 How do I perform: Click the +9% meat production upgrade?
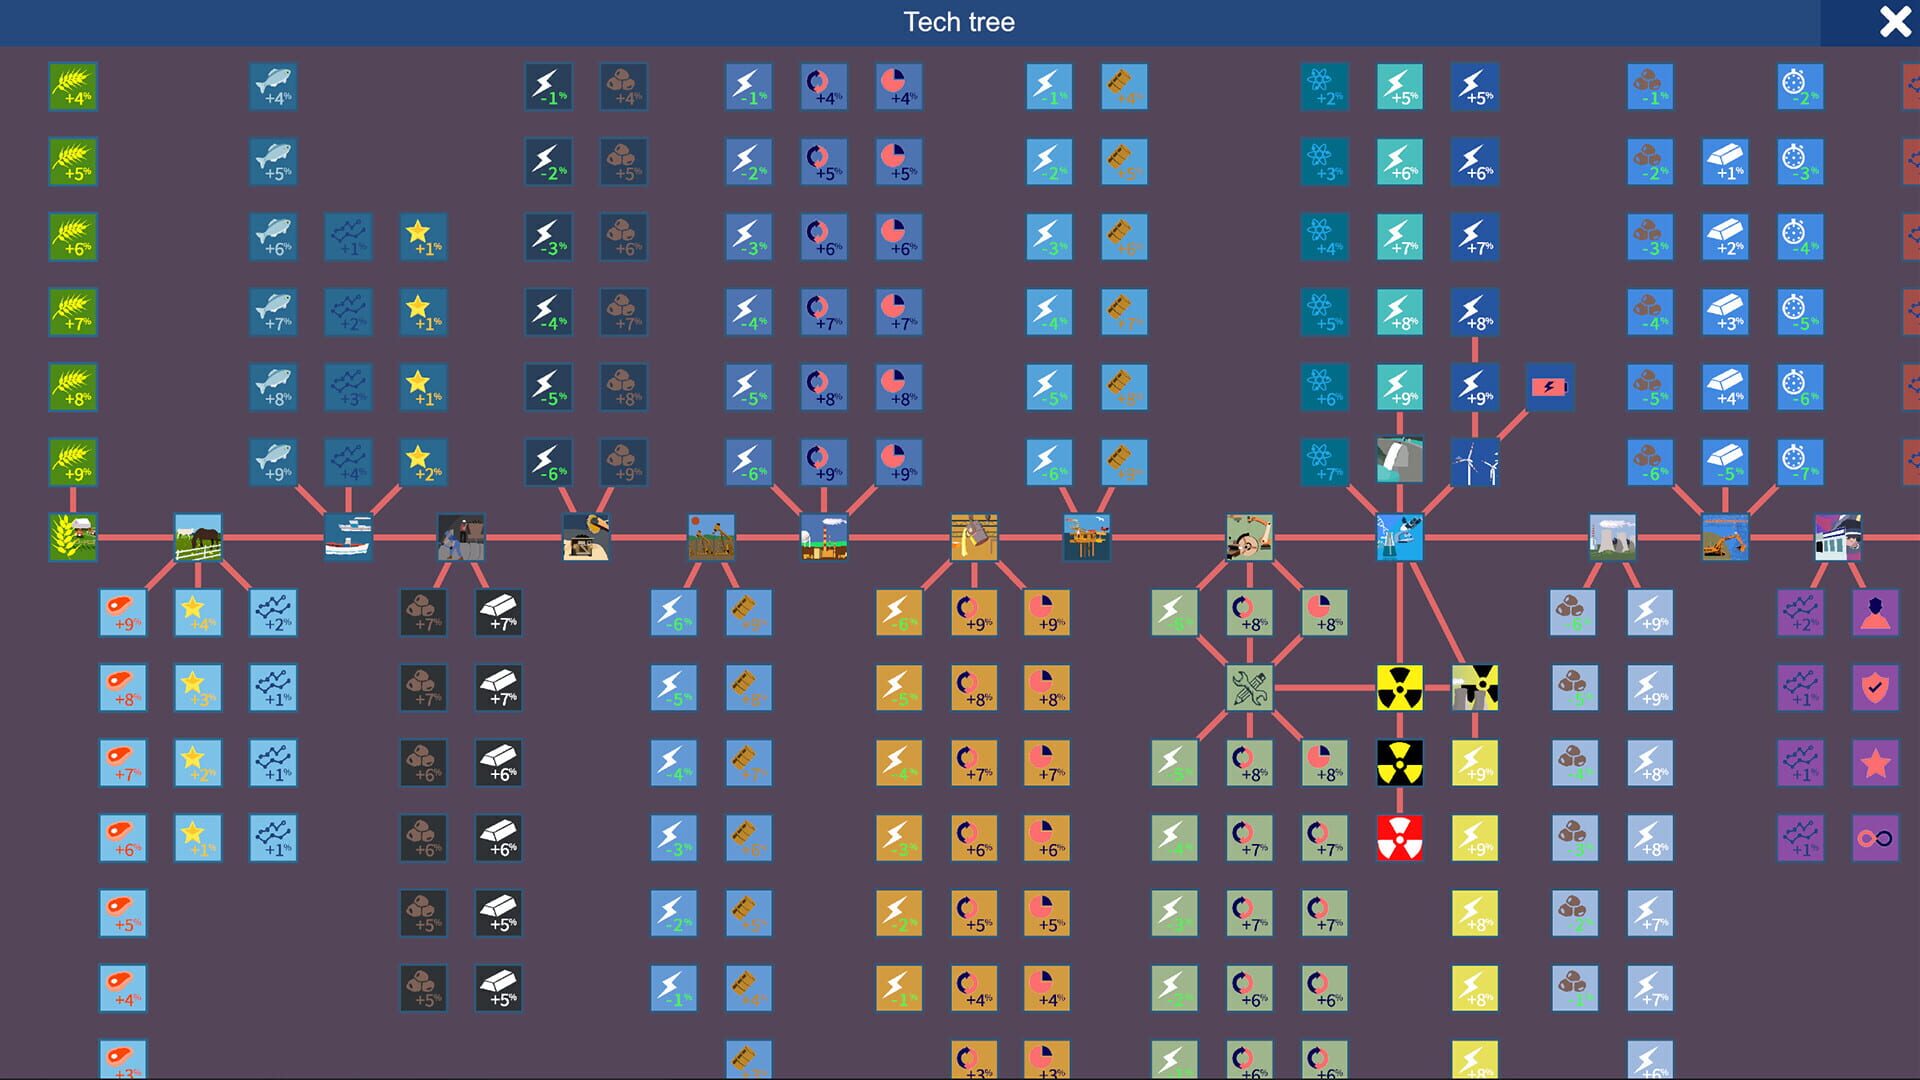click(x=123, y=612)
